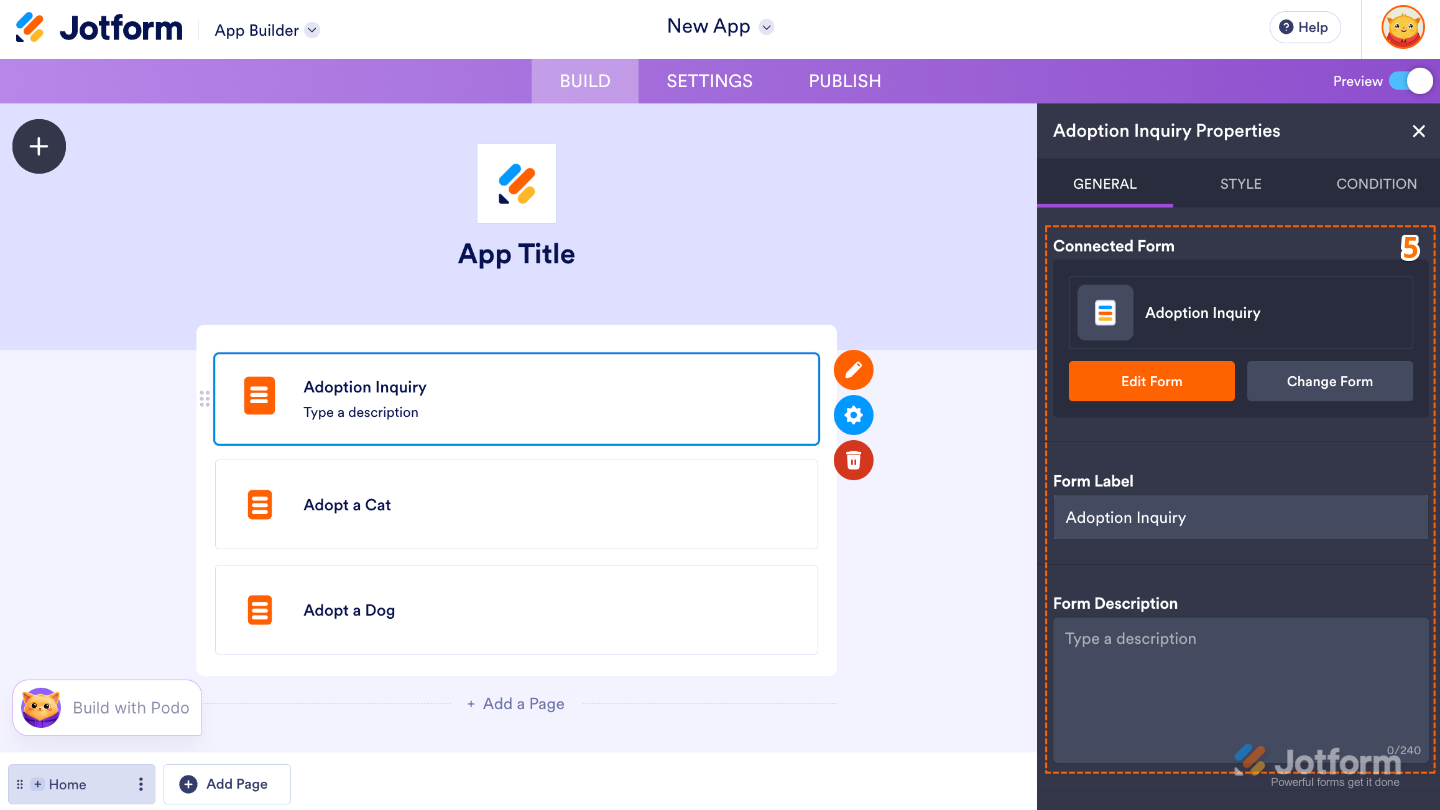This screenshot has width=1440, height=810.
Task: Click the Change Form button
Action: click(1330, 381)
